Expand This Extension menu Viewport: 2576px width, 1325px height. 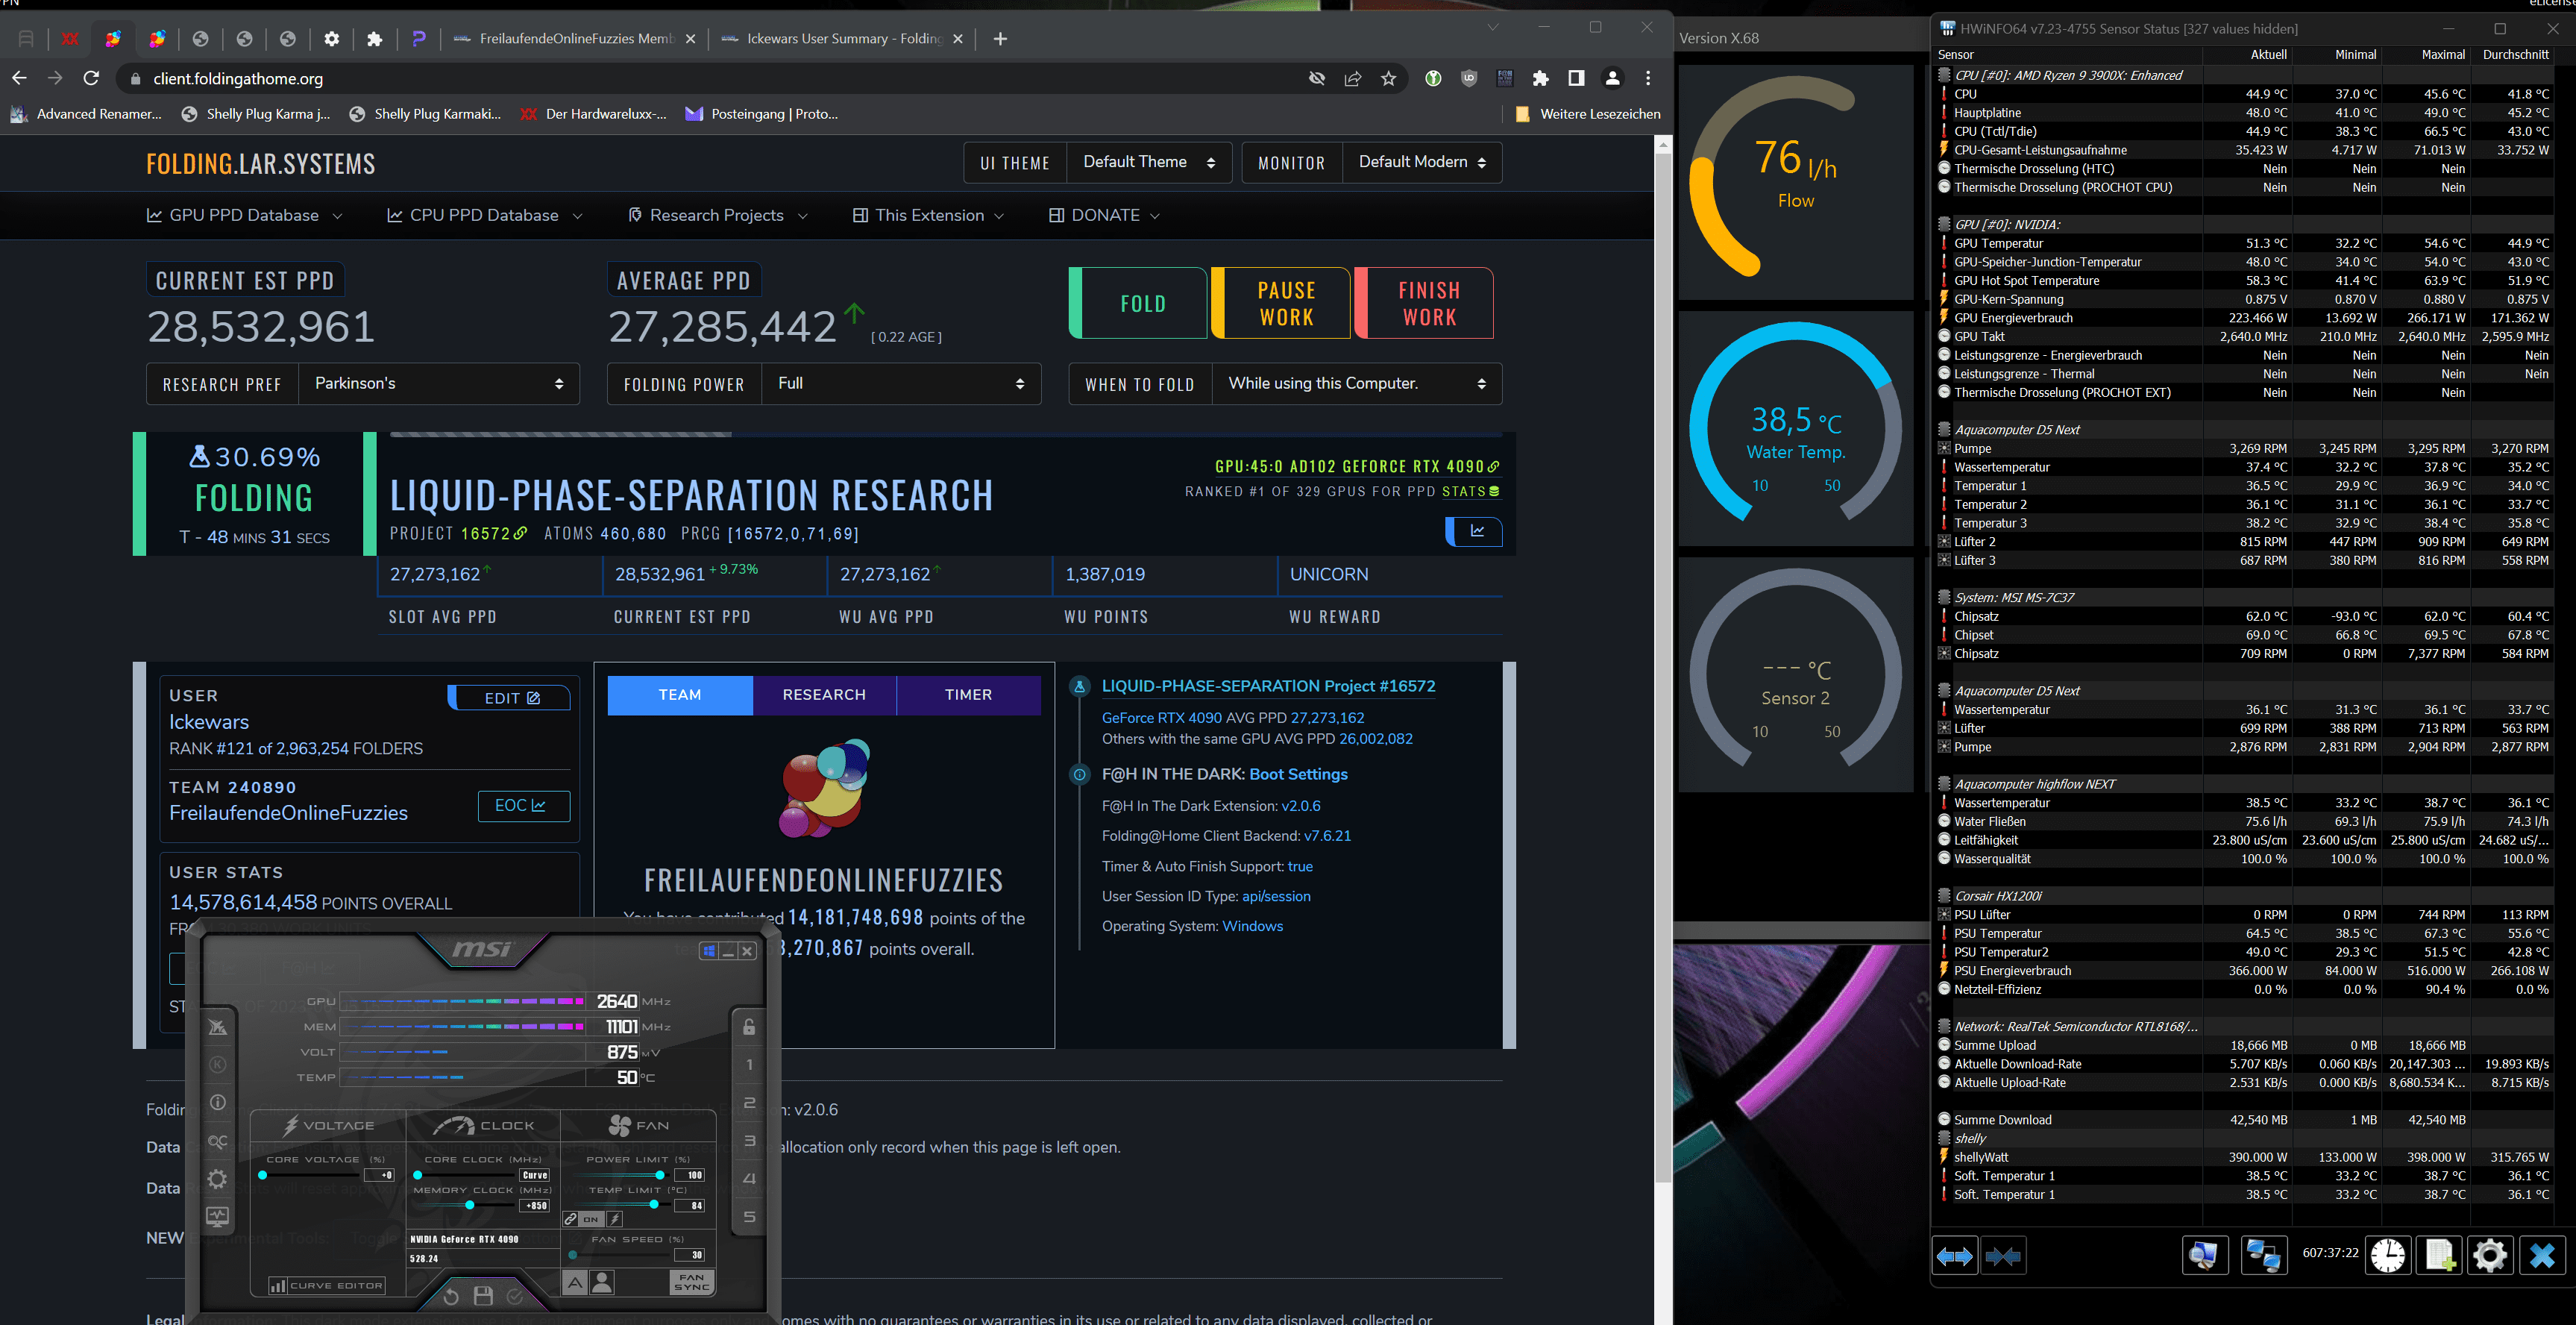pos(928,215)
